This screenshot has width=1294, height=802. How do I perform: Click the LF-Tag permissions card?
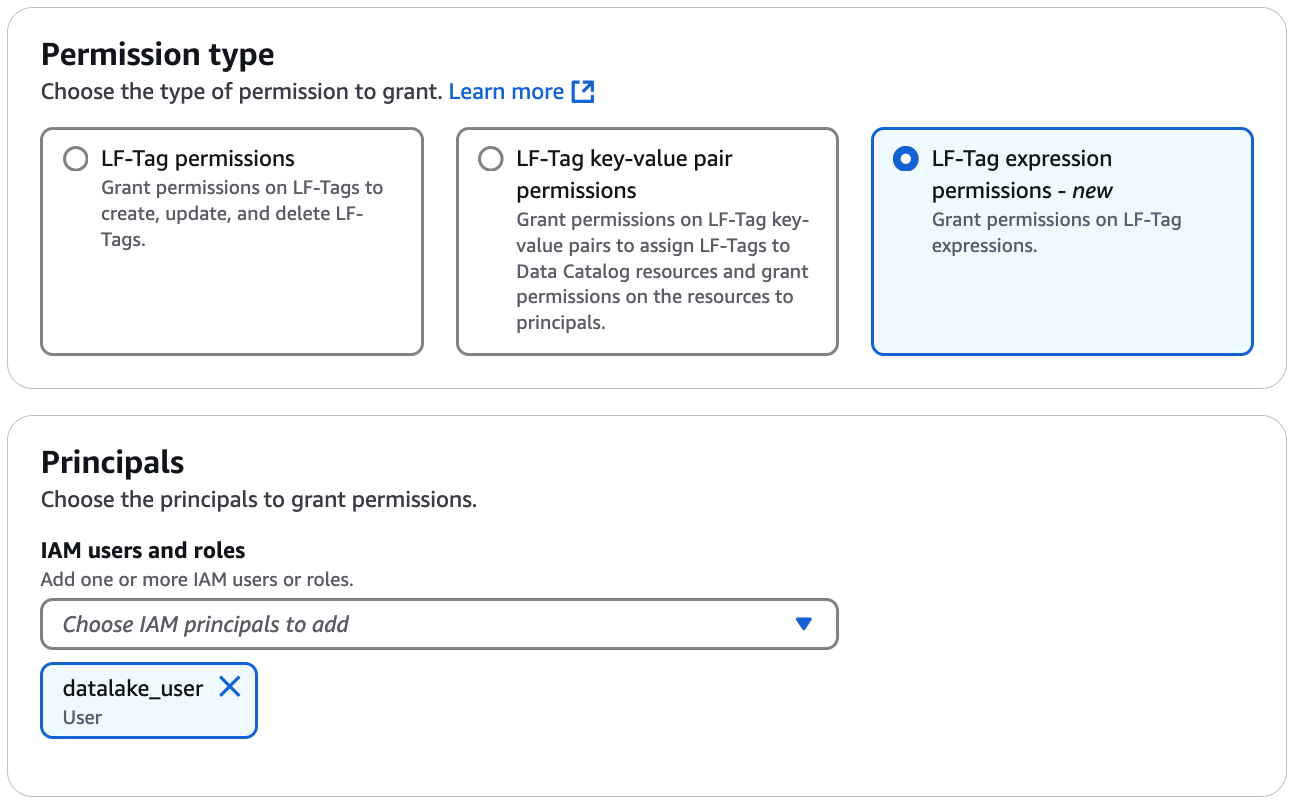[232, 240]
